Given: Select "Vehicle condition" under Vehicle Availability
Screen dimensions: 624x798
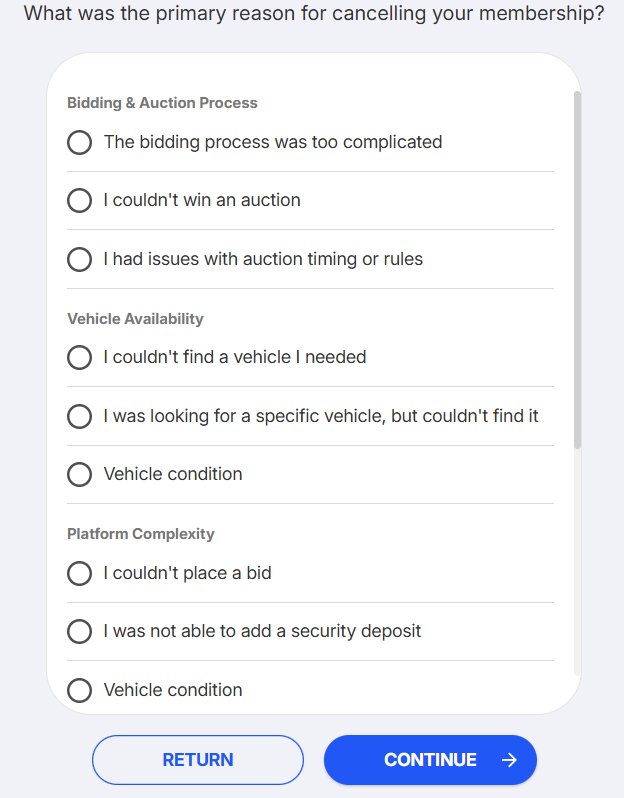Looking at the screenshot, I should pyautogui.click(x=80, y=474).
